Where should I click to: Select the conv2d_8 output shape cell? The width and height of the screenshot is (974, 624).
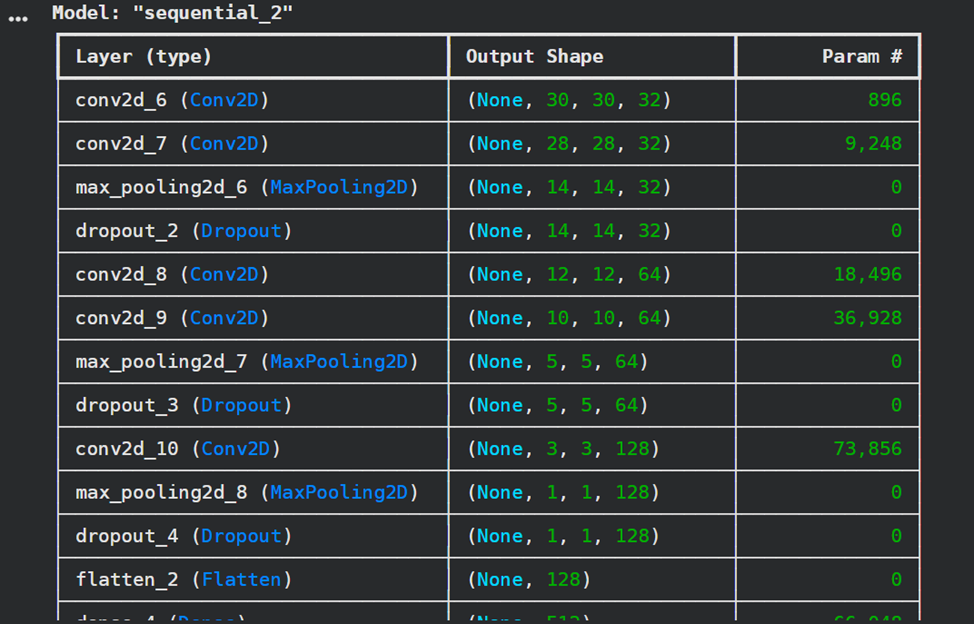pos(568,274)
